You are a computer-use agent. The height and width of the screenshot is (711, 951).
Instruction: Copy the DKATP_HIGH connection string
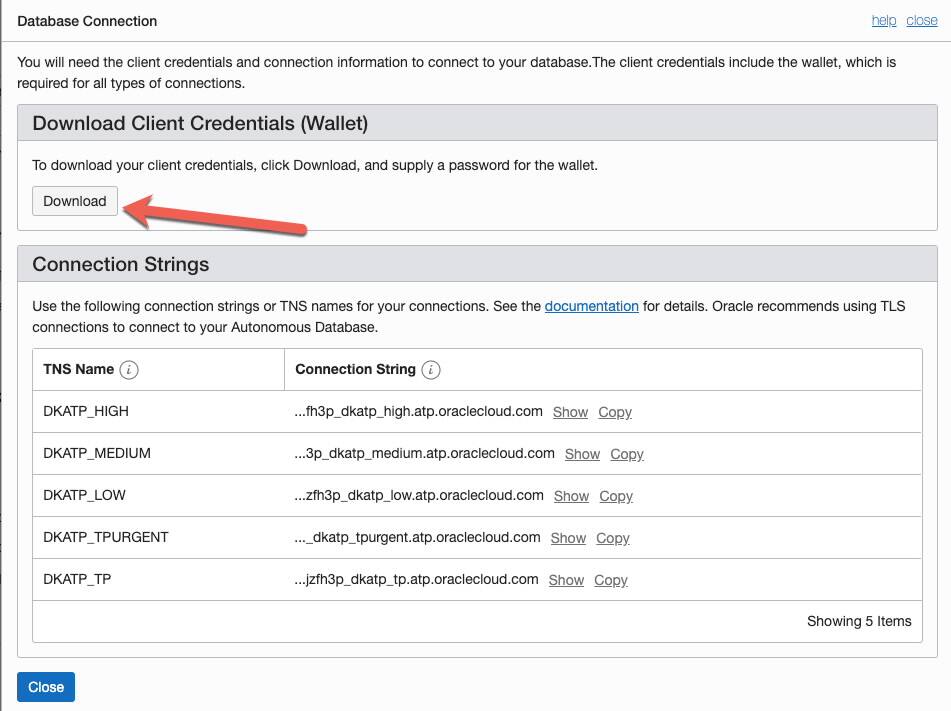(615, 412)
